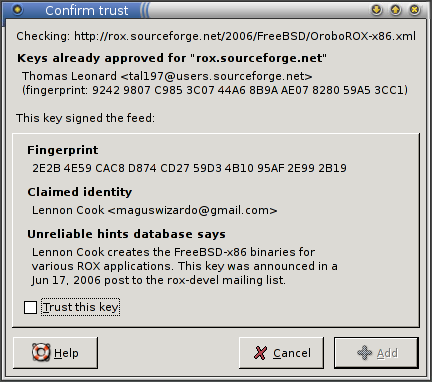
Task: Select the feed URL OroboROX-x86.xml text
Action: (x=245, y=36)
